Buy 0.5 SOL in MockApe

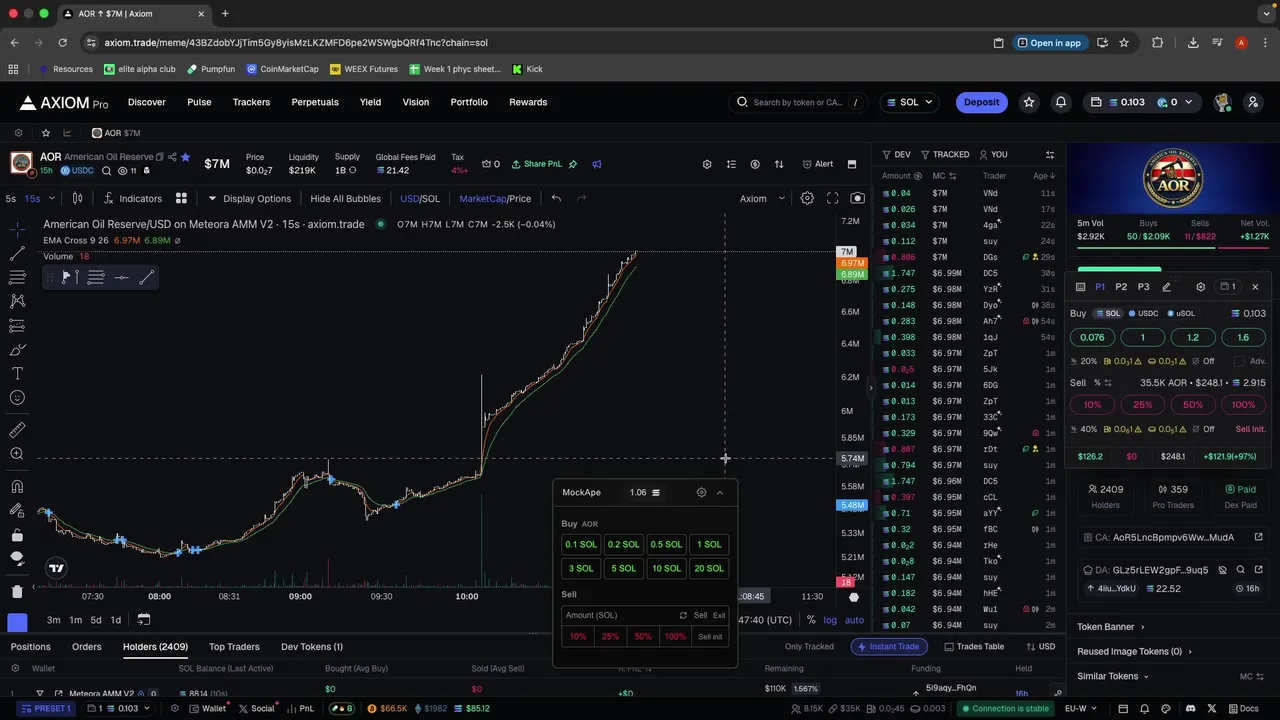click(666, 544)
